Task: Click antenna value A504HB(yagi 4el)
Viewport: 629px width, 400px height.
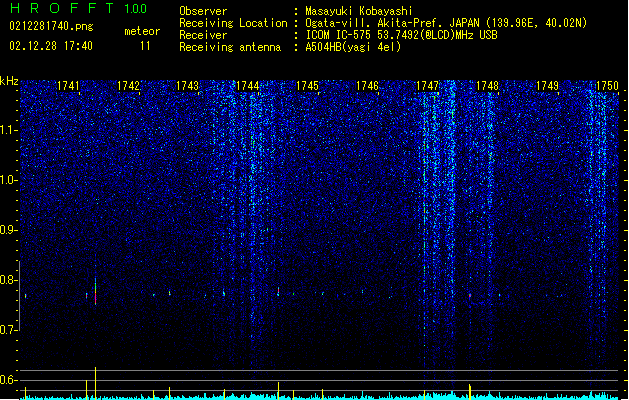Action: (x=353, y=47)
